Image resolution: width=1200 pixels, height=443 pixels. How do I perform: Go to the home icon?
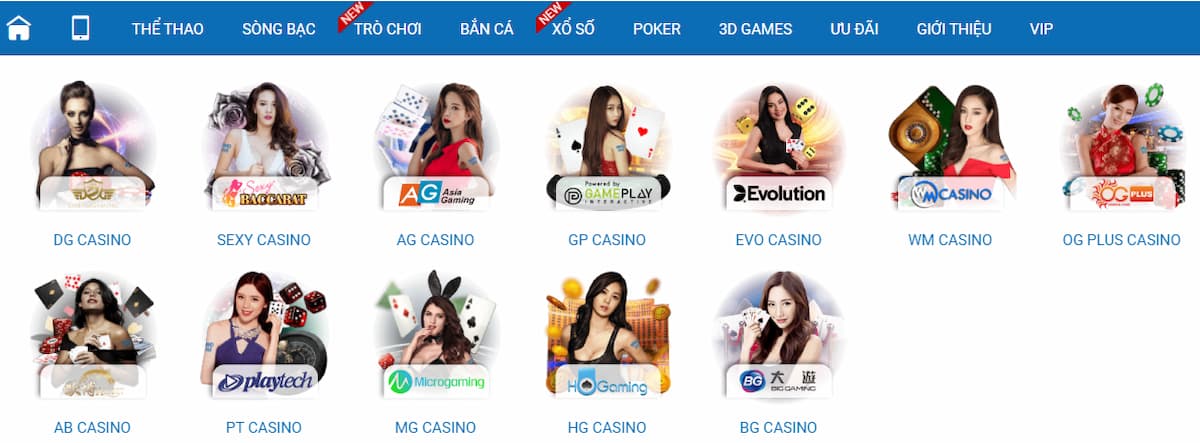19,28
